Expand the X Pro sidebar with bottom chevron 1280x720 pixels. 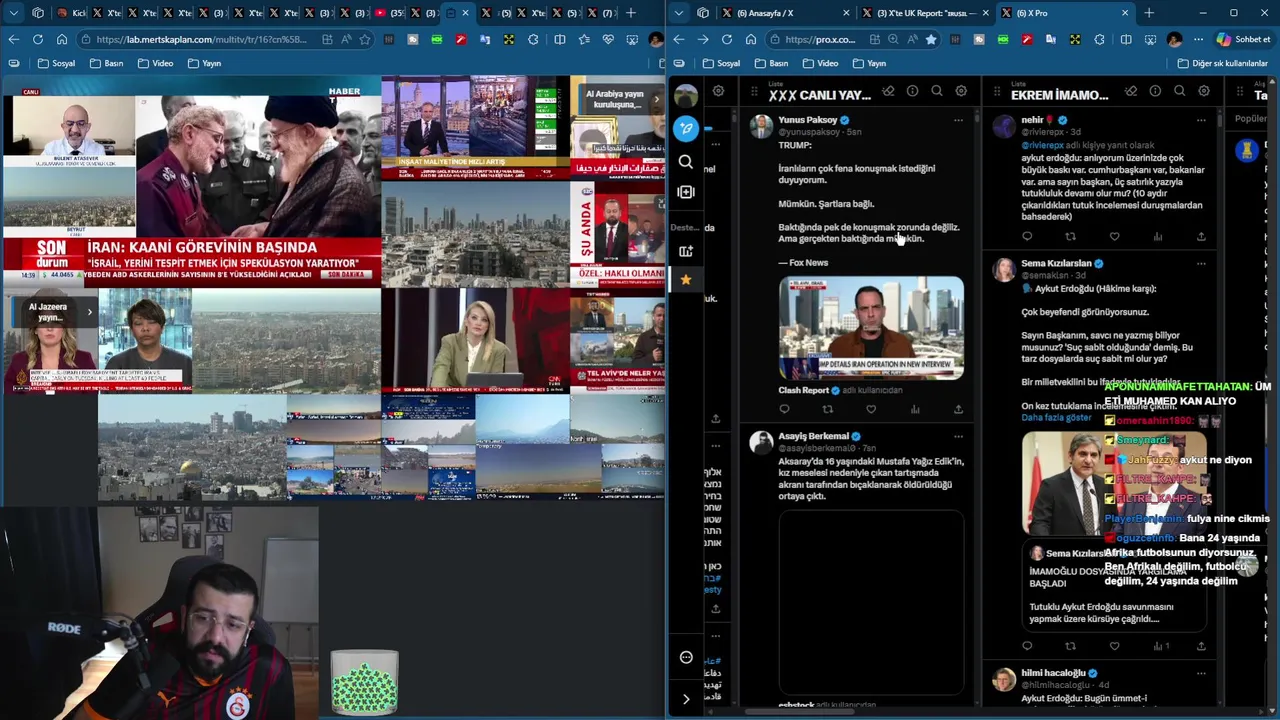click(x=686, y=699)
